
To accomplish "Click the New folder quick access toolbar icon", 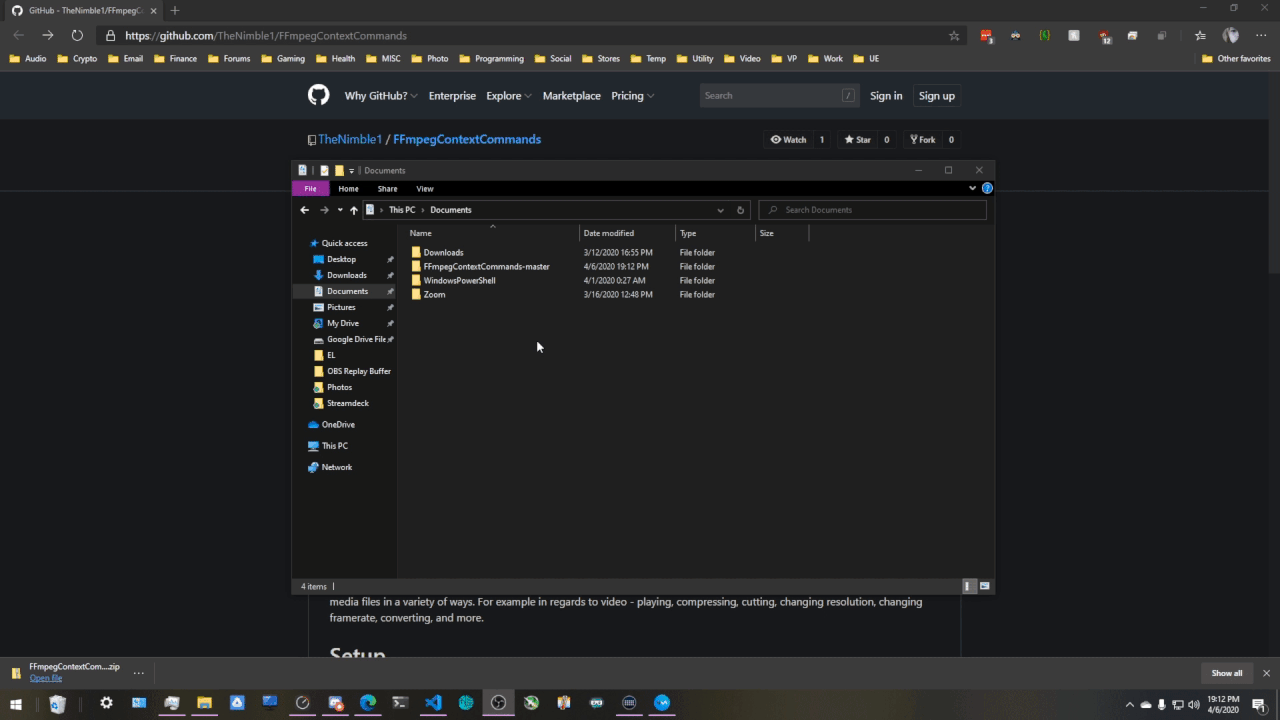I will coord(339,171).
